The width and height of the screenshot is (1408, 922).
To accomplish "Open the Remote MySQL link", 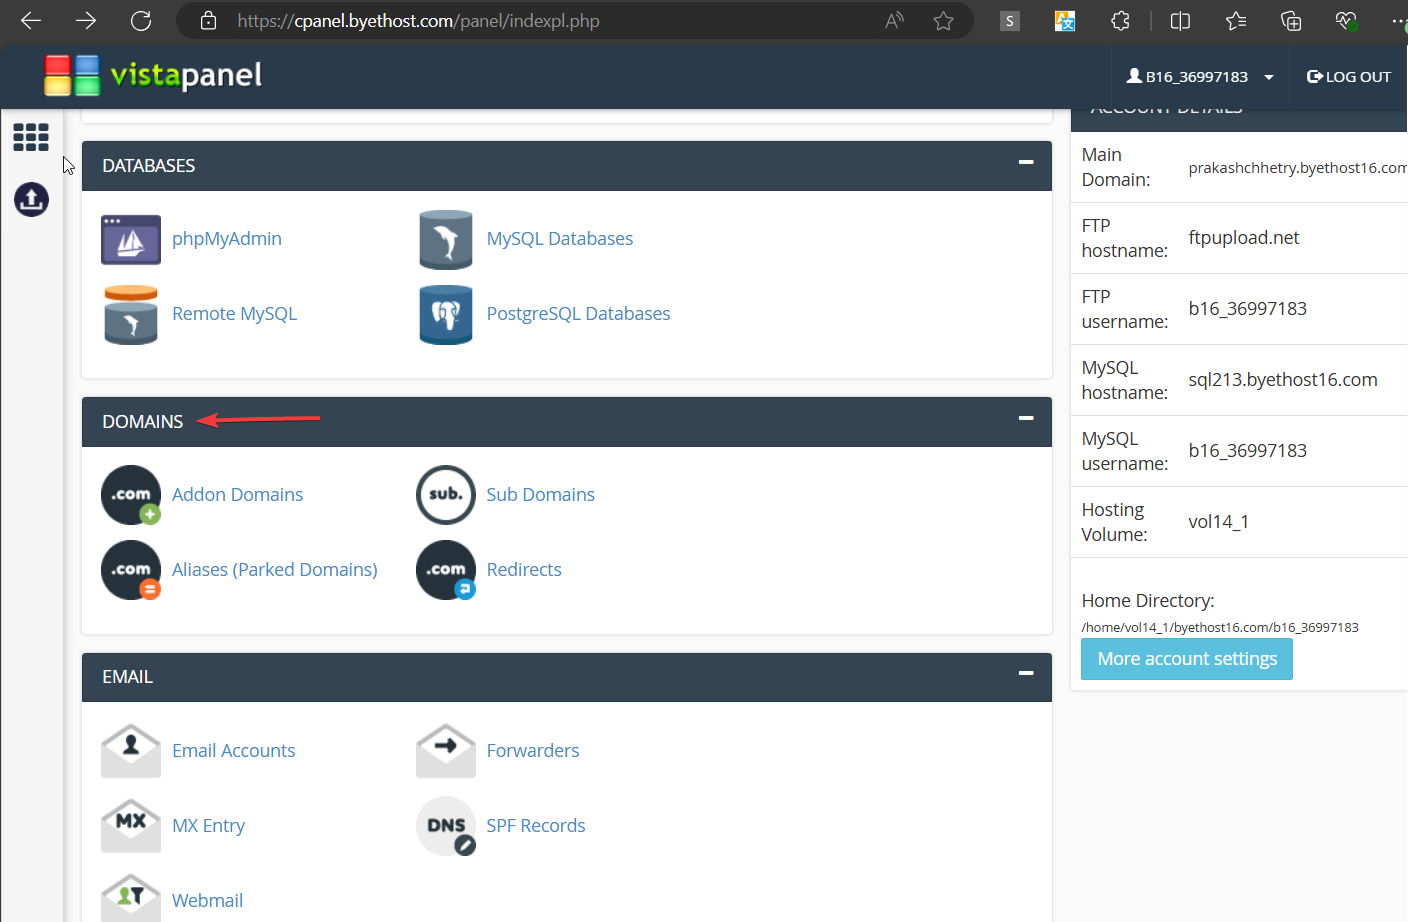I will click(x=234, y=314).
